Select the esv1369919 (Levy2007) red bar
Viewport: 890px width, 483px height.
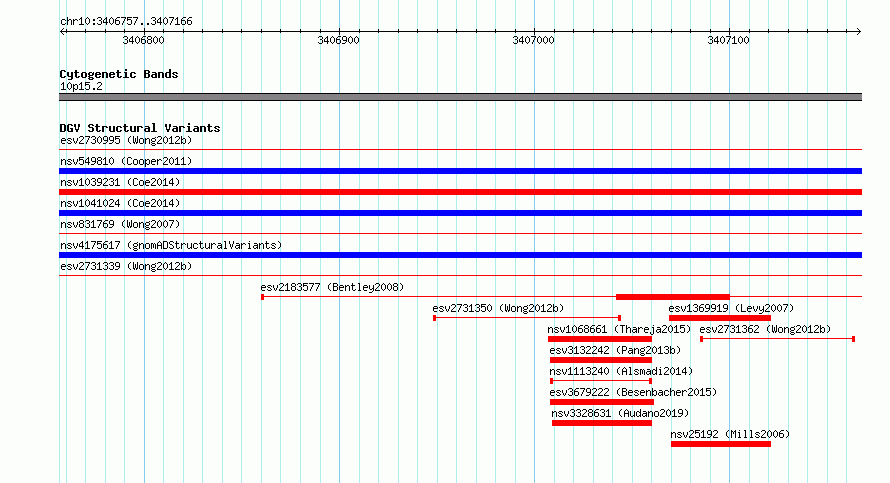tap(720, 318)
